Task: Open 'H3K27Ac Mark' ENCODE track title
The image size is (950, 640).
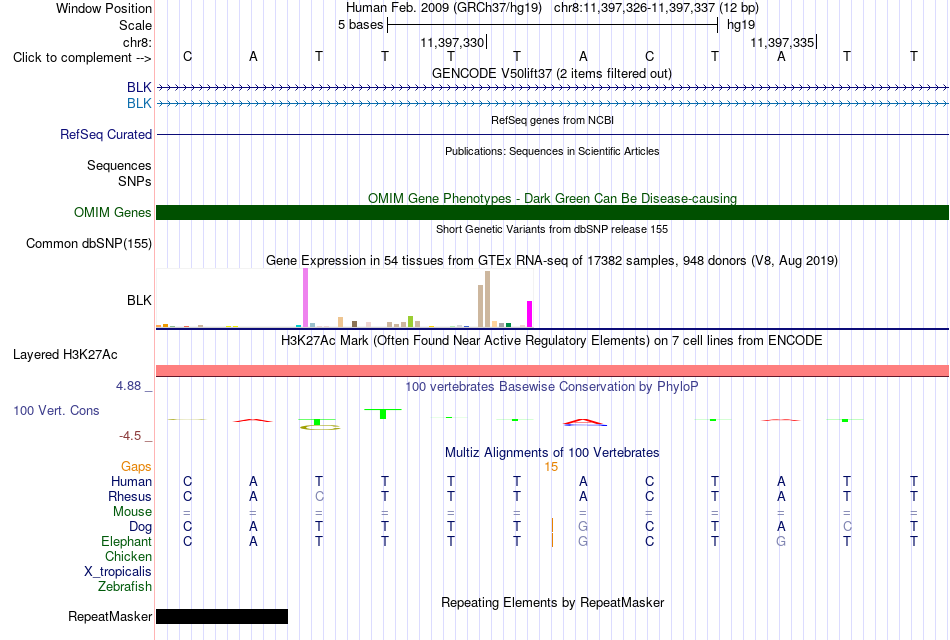Action: tap(552, 341)
